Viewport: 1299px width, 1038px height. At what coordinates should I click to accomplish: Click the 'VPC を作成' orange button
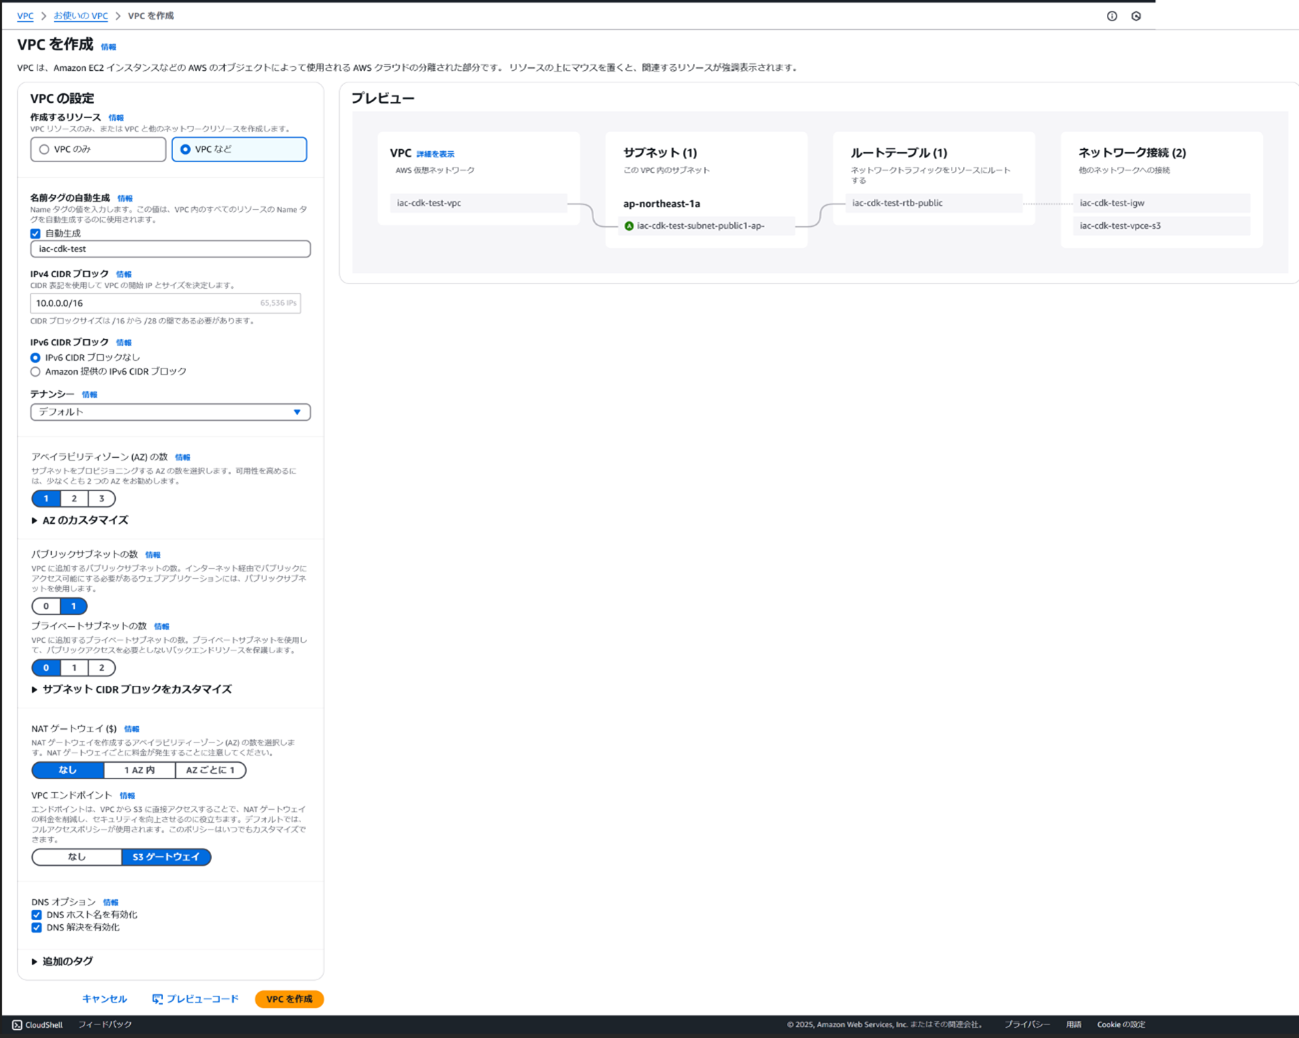pos(289,999)
